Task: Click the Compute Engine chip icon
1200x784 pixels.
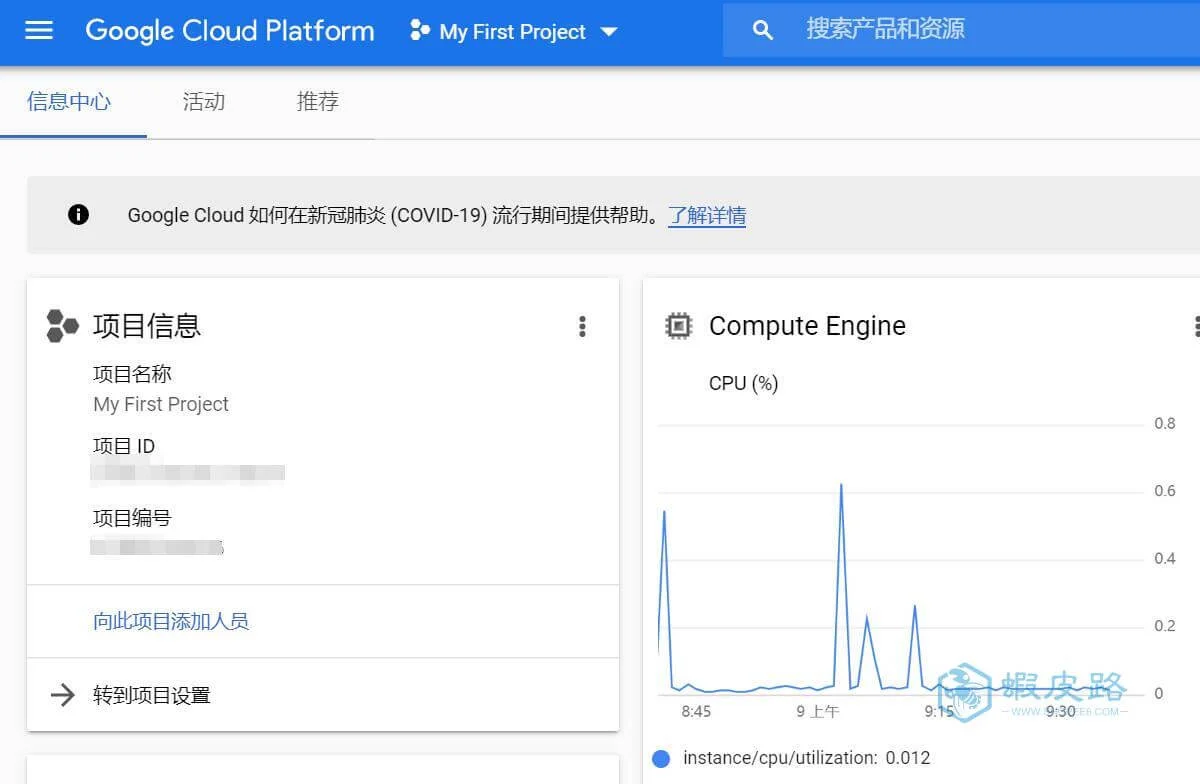Action: pos(679,326)
